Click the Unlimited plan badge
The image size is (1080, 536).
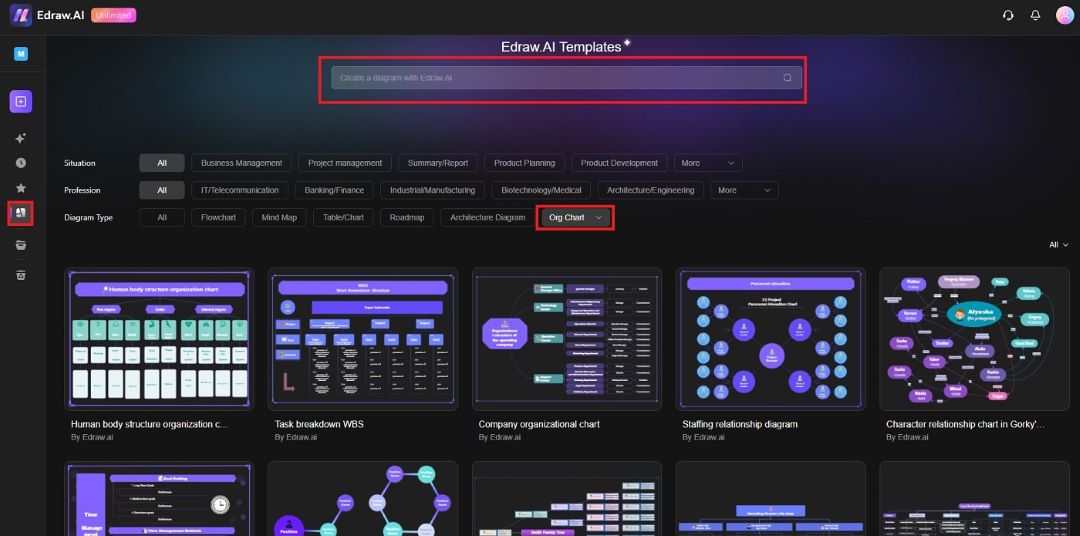(114, 15)
